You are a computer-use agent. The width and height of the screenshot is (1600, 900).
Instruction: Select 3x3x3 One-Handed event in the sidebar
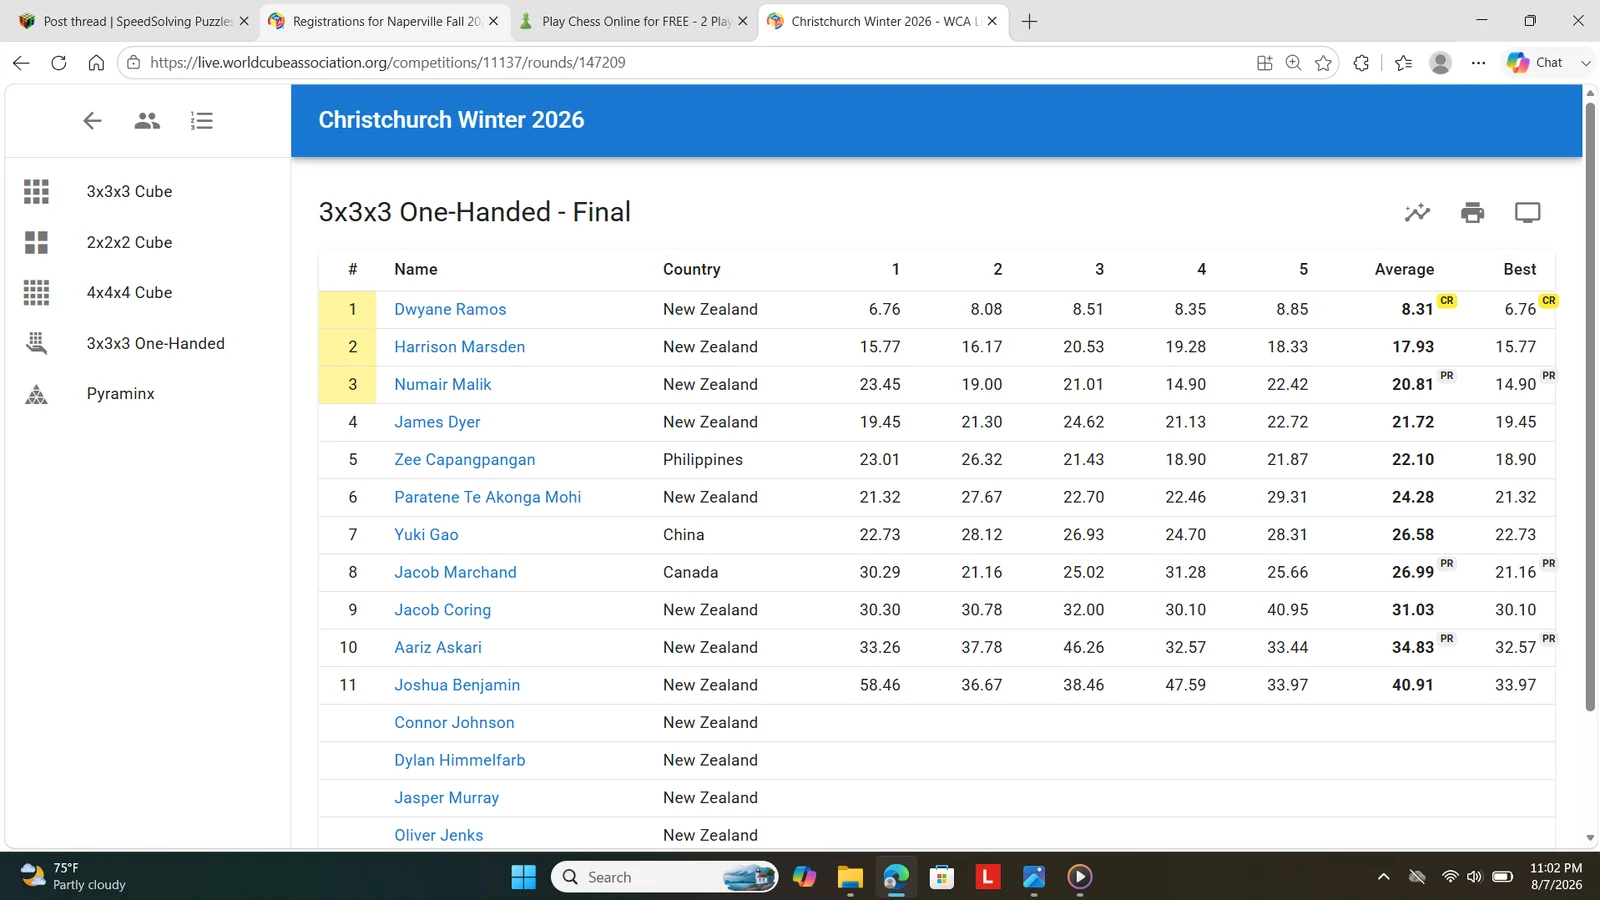point(148,343)
